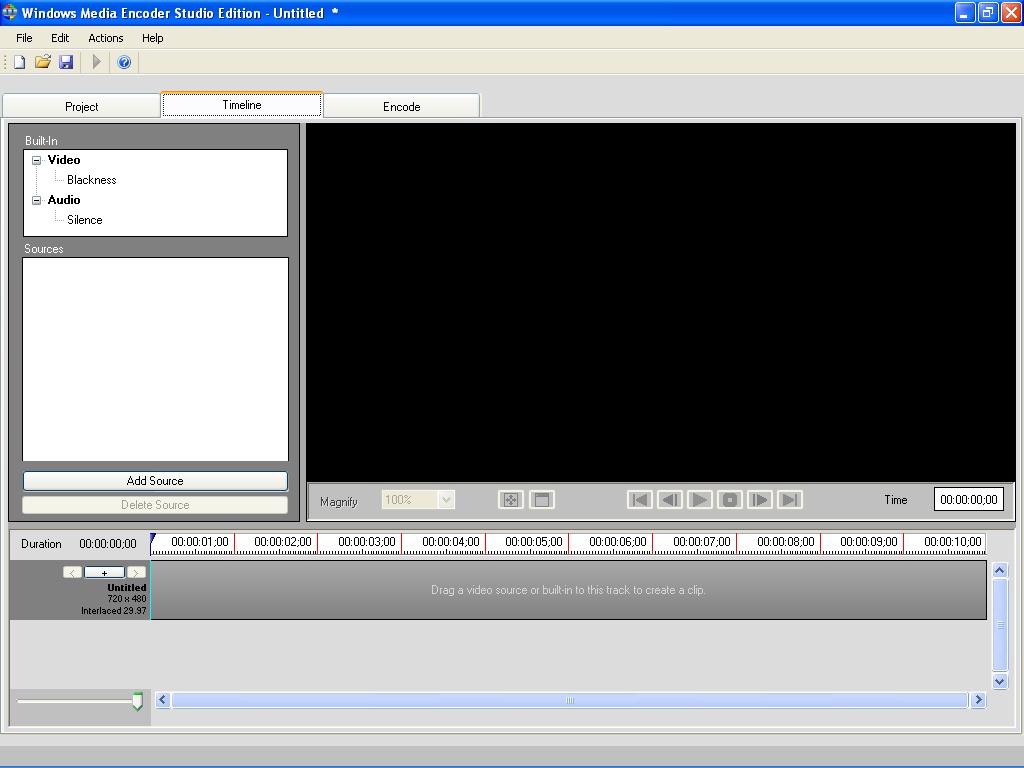1024x768 pixels.
Task: Click the Add Source button
Action: click(x=155, y=481)
